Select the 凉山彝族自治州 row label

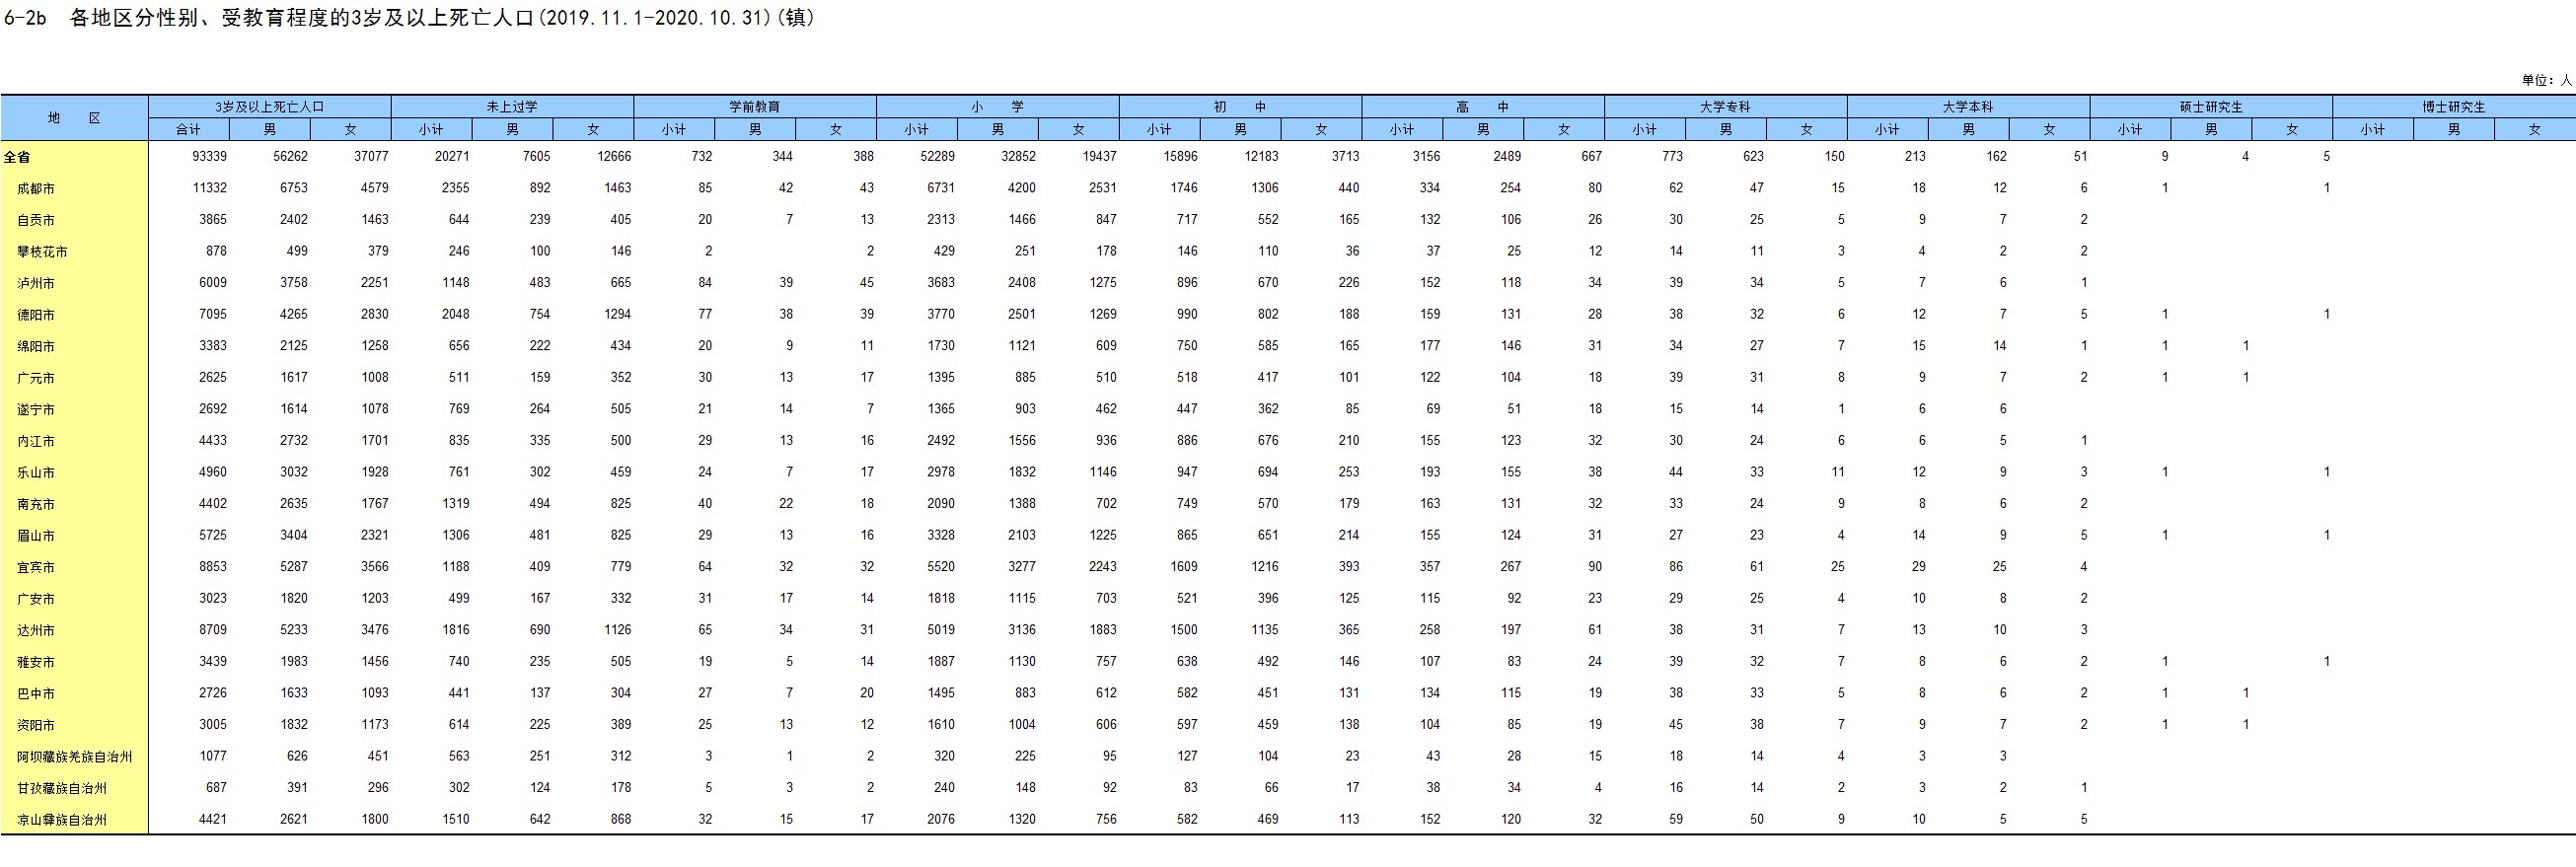[x=62, y=820]
